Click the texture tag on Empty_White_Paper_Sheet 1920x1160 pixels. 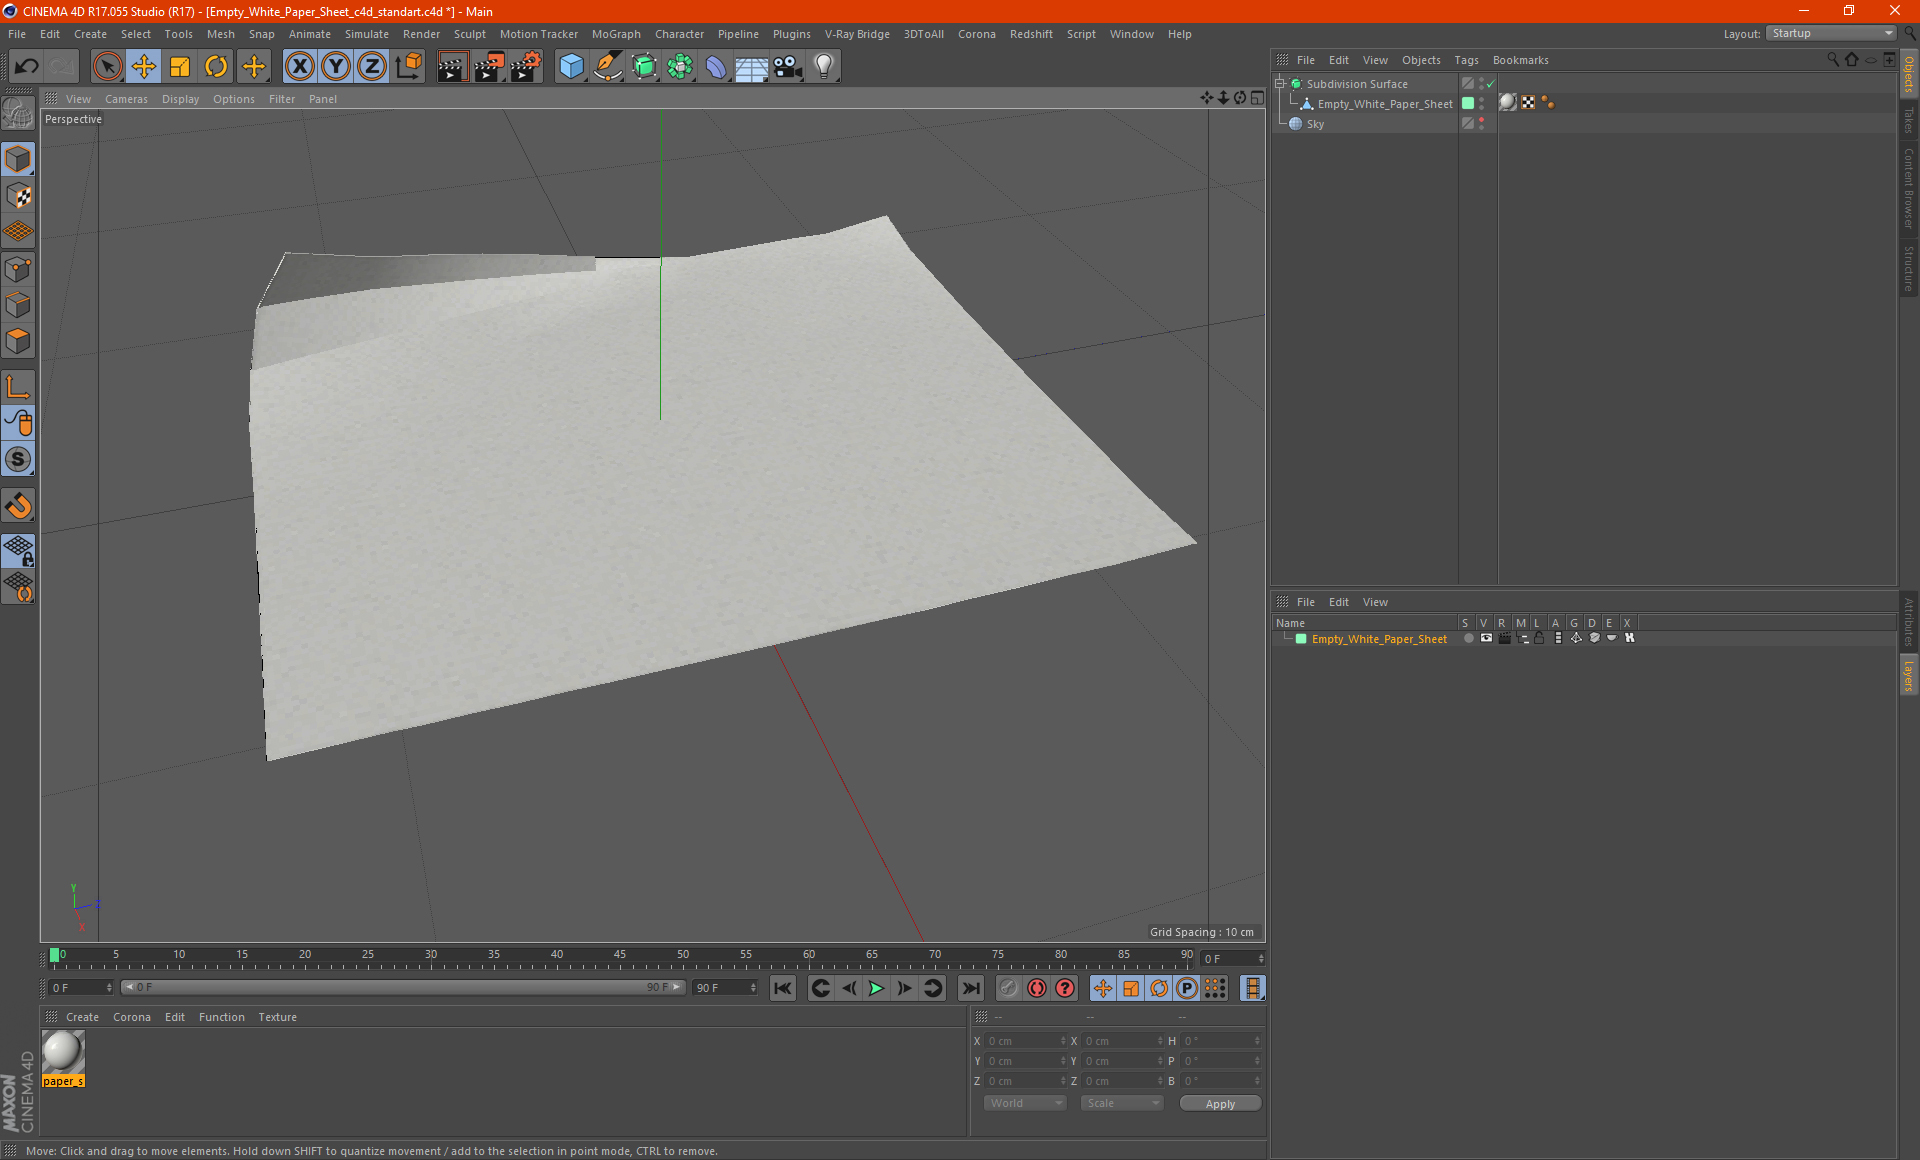(x=1508, y=103)
